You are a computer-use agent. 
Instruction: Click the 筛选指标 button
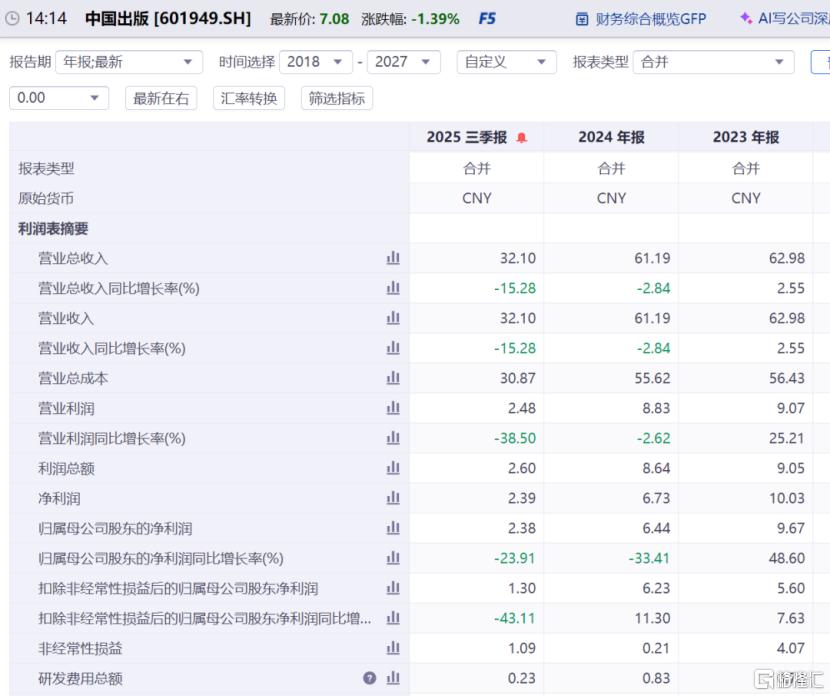(x=337, y=98)
